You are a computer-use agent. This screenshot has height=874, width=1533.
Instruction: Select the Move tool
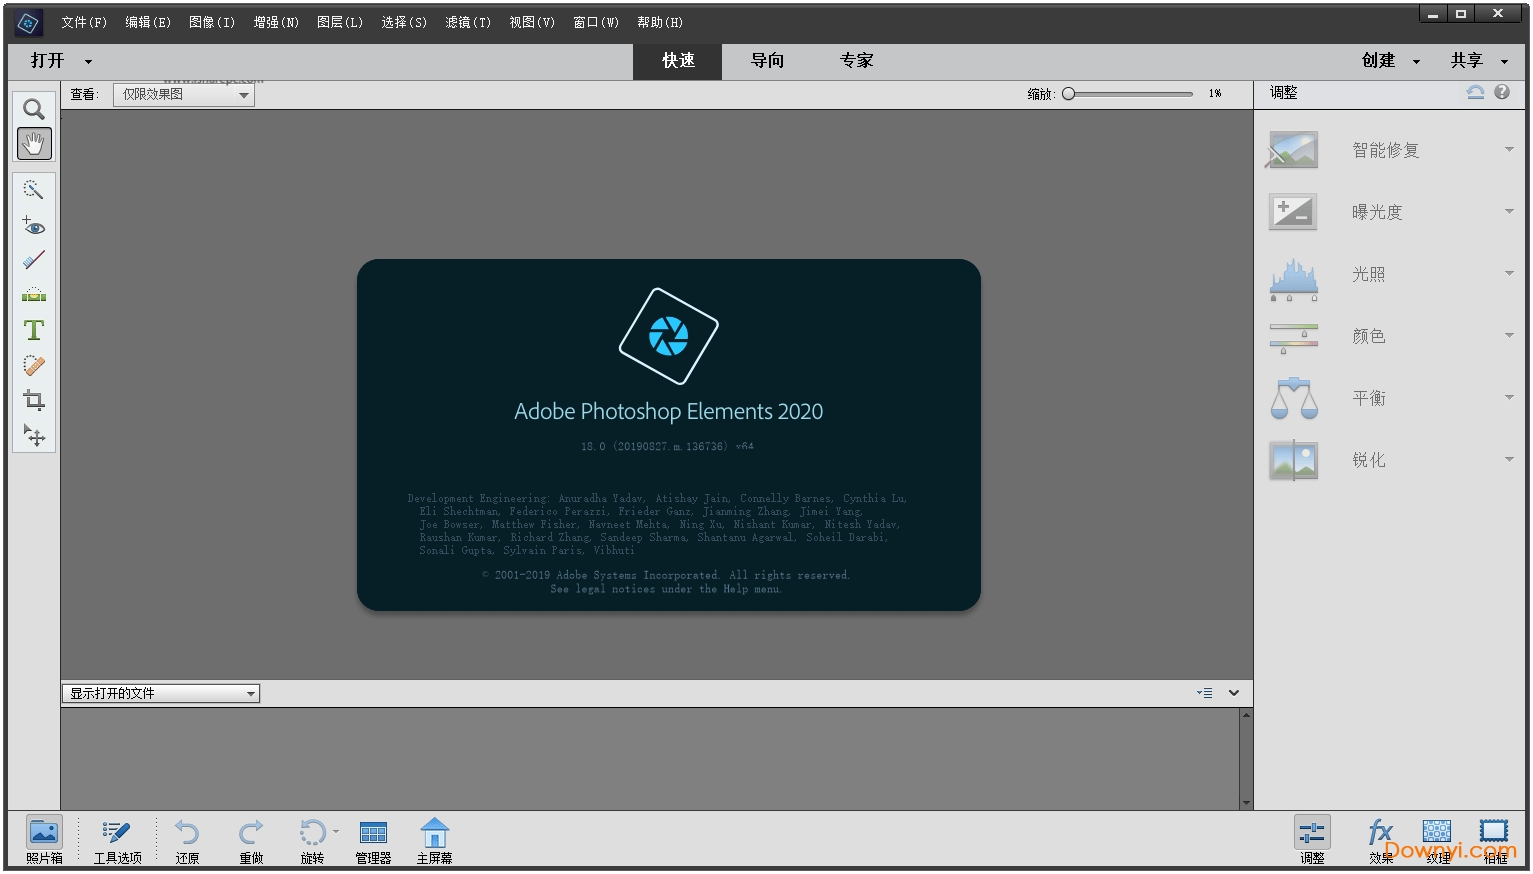click(33, 435)
